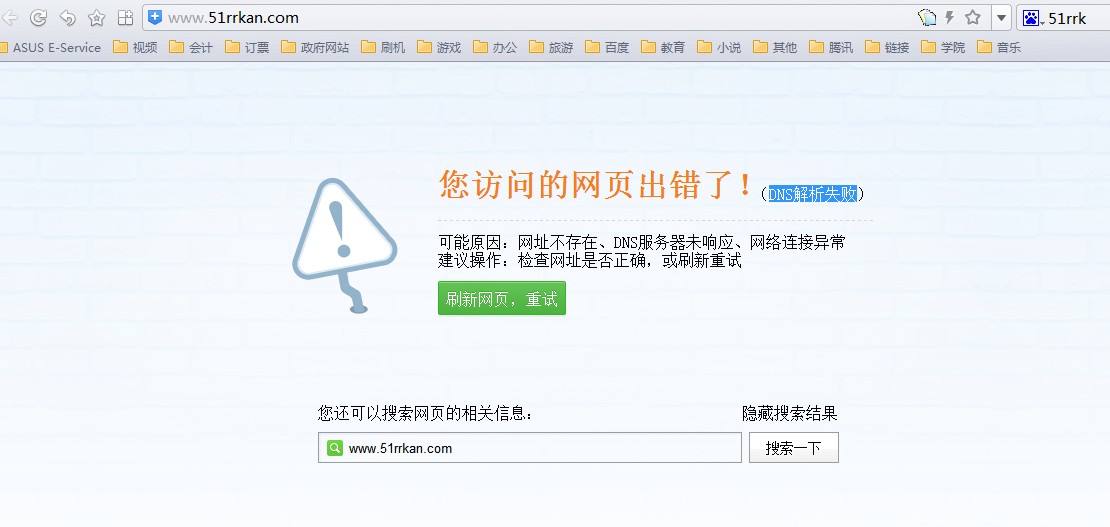The width and height of the screenshot is (1110, 527).
Task: Open the 其他 bookmark folder
Action: point(774,47)
